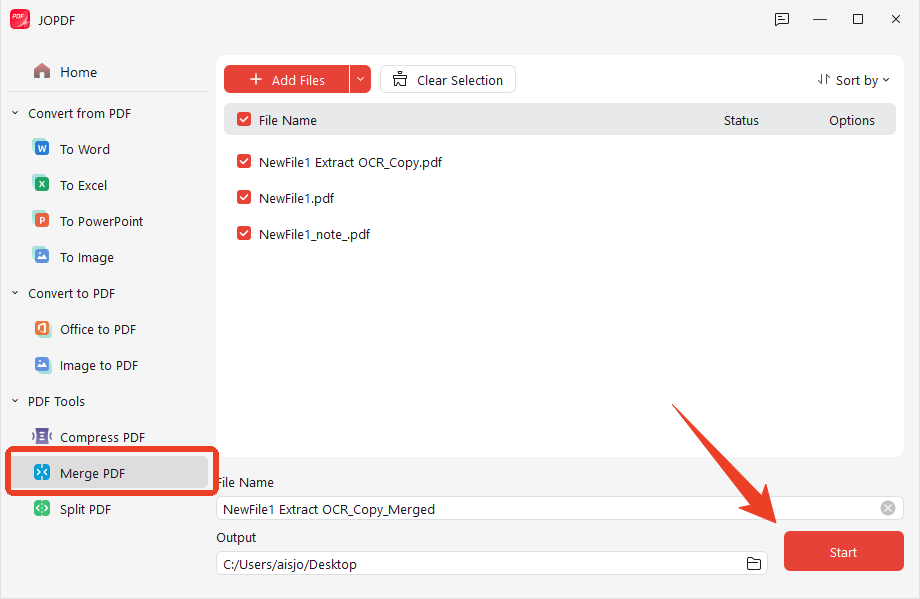Go to the Home menu item
920x599 pixels.
(x=65, y=72)
